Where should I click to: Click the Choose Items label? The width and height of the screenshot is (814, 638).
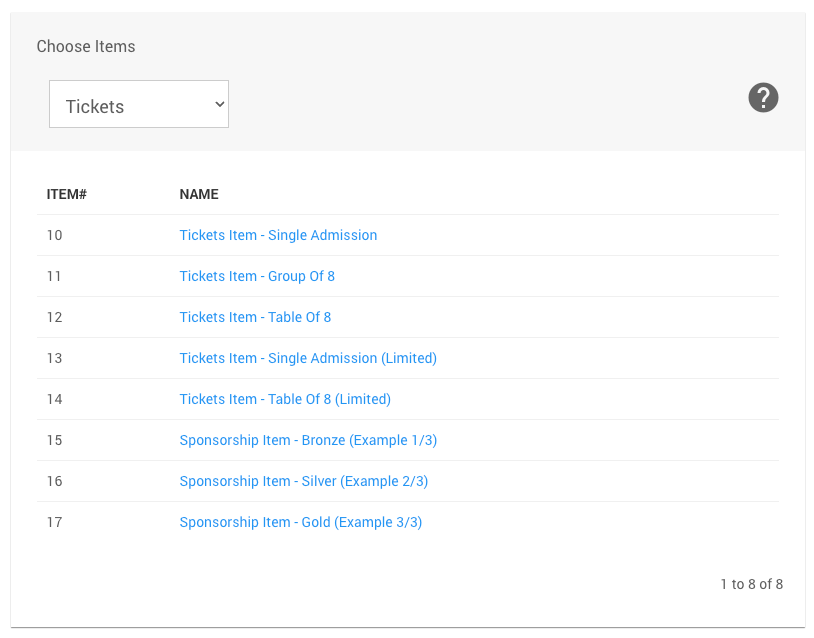[86, 46]
